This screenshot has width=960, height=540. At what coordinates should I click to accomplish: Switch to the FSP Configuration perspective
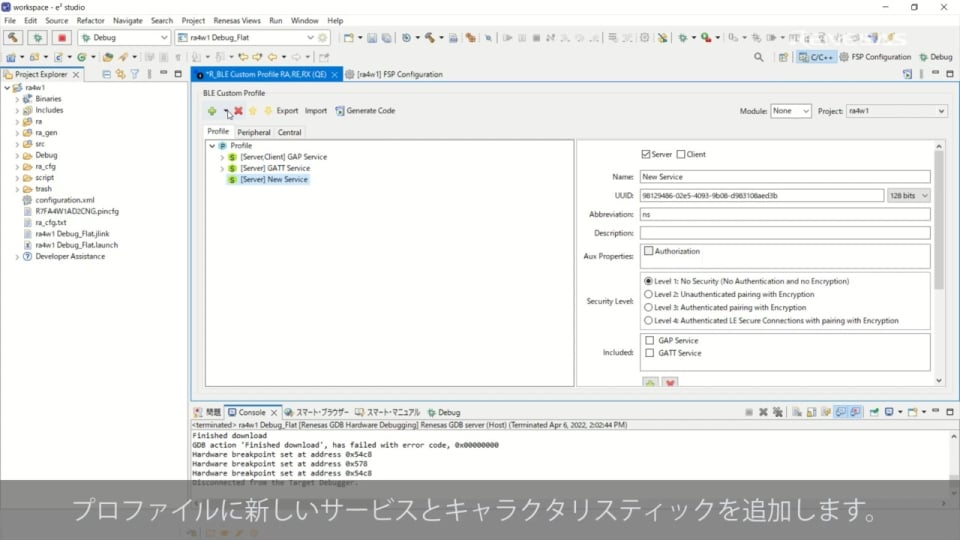coord(875,57)
